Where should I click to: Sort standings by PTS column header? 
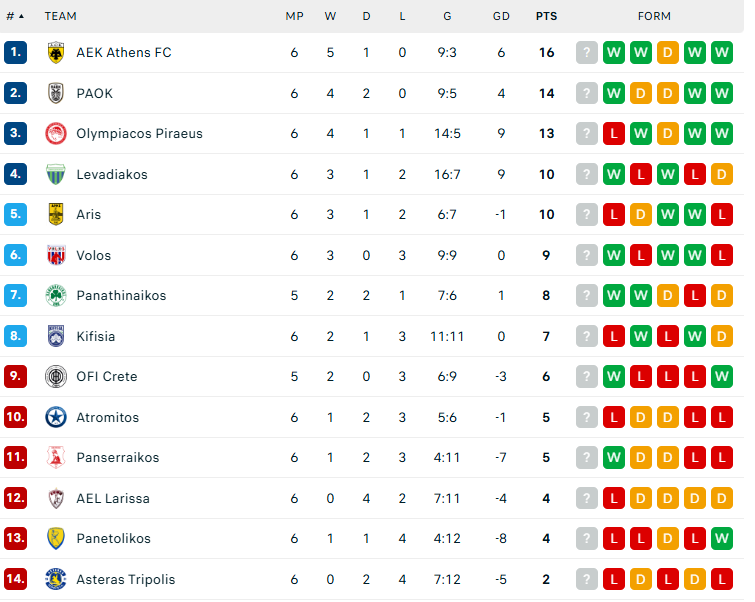click(x=546, y=16)
